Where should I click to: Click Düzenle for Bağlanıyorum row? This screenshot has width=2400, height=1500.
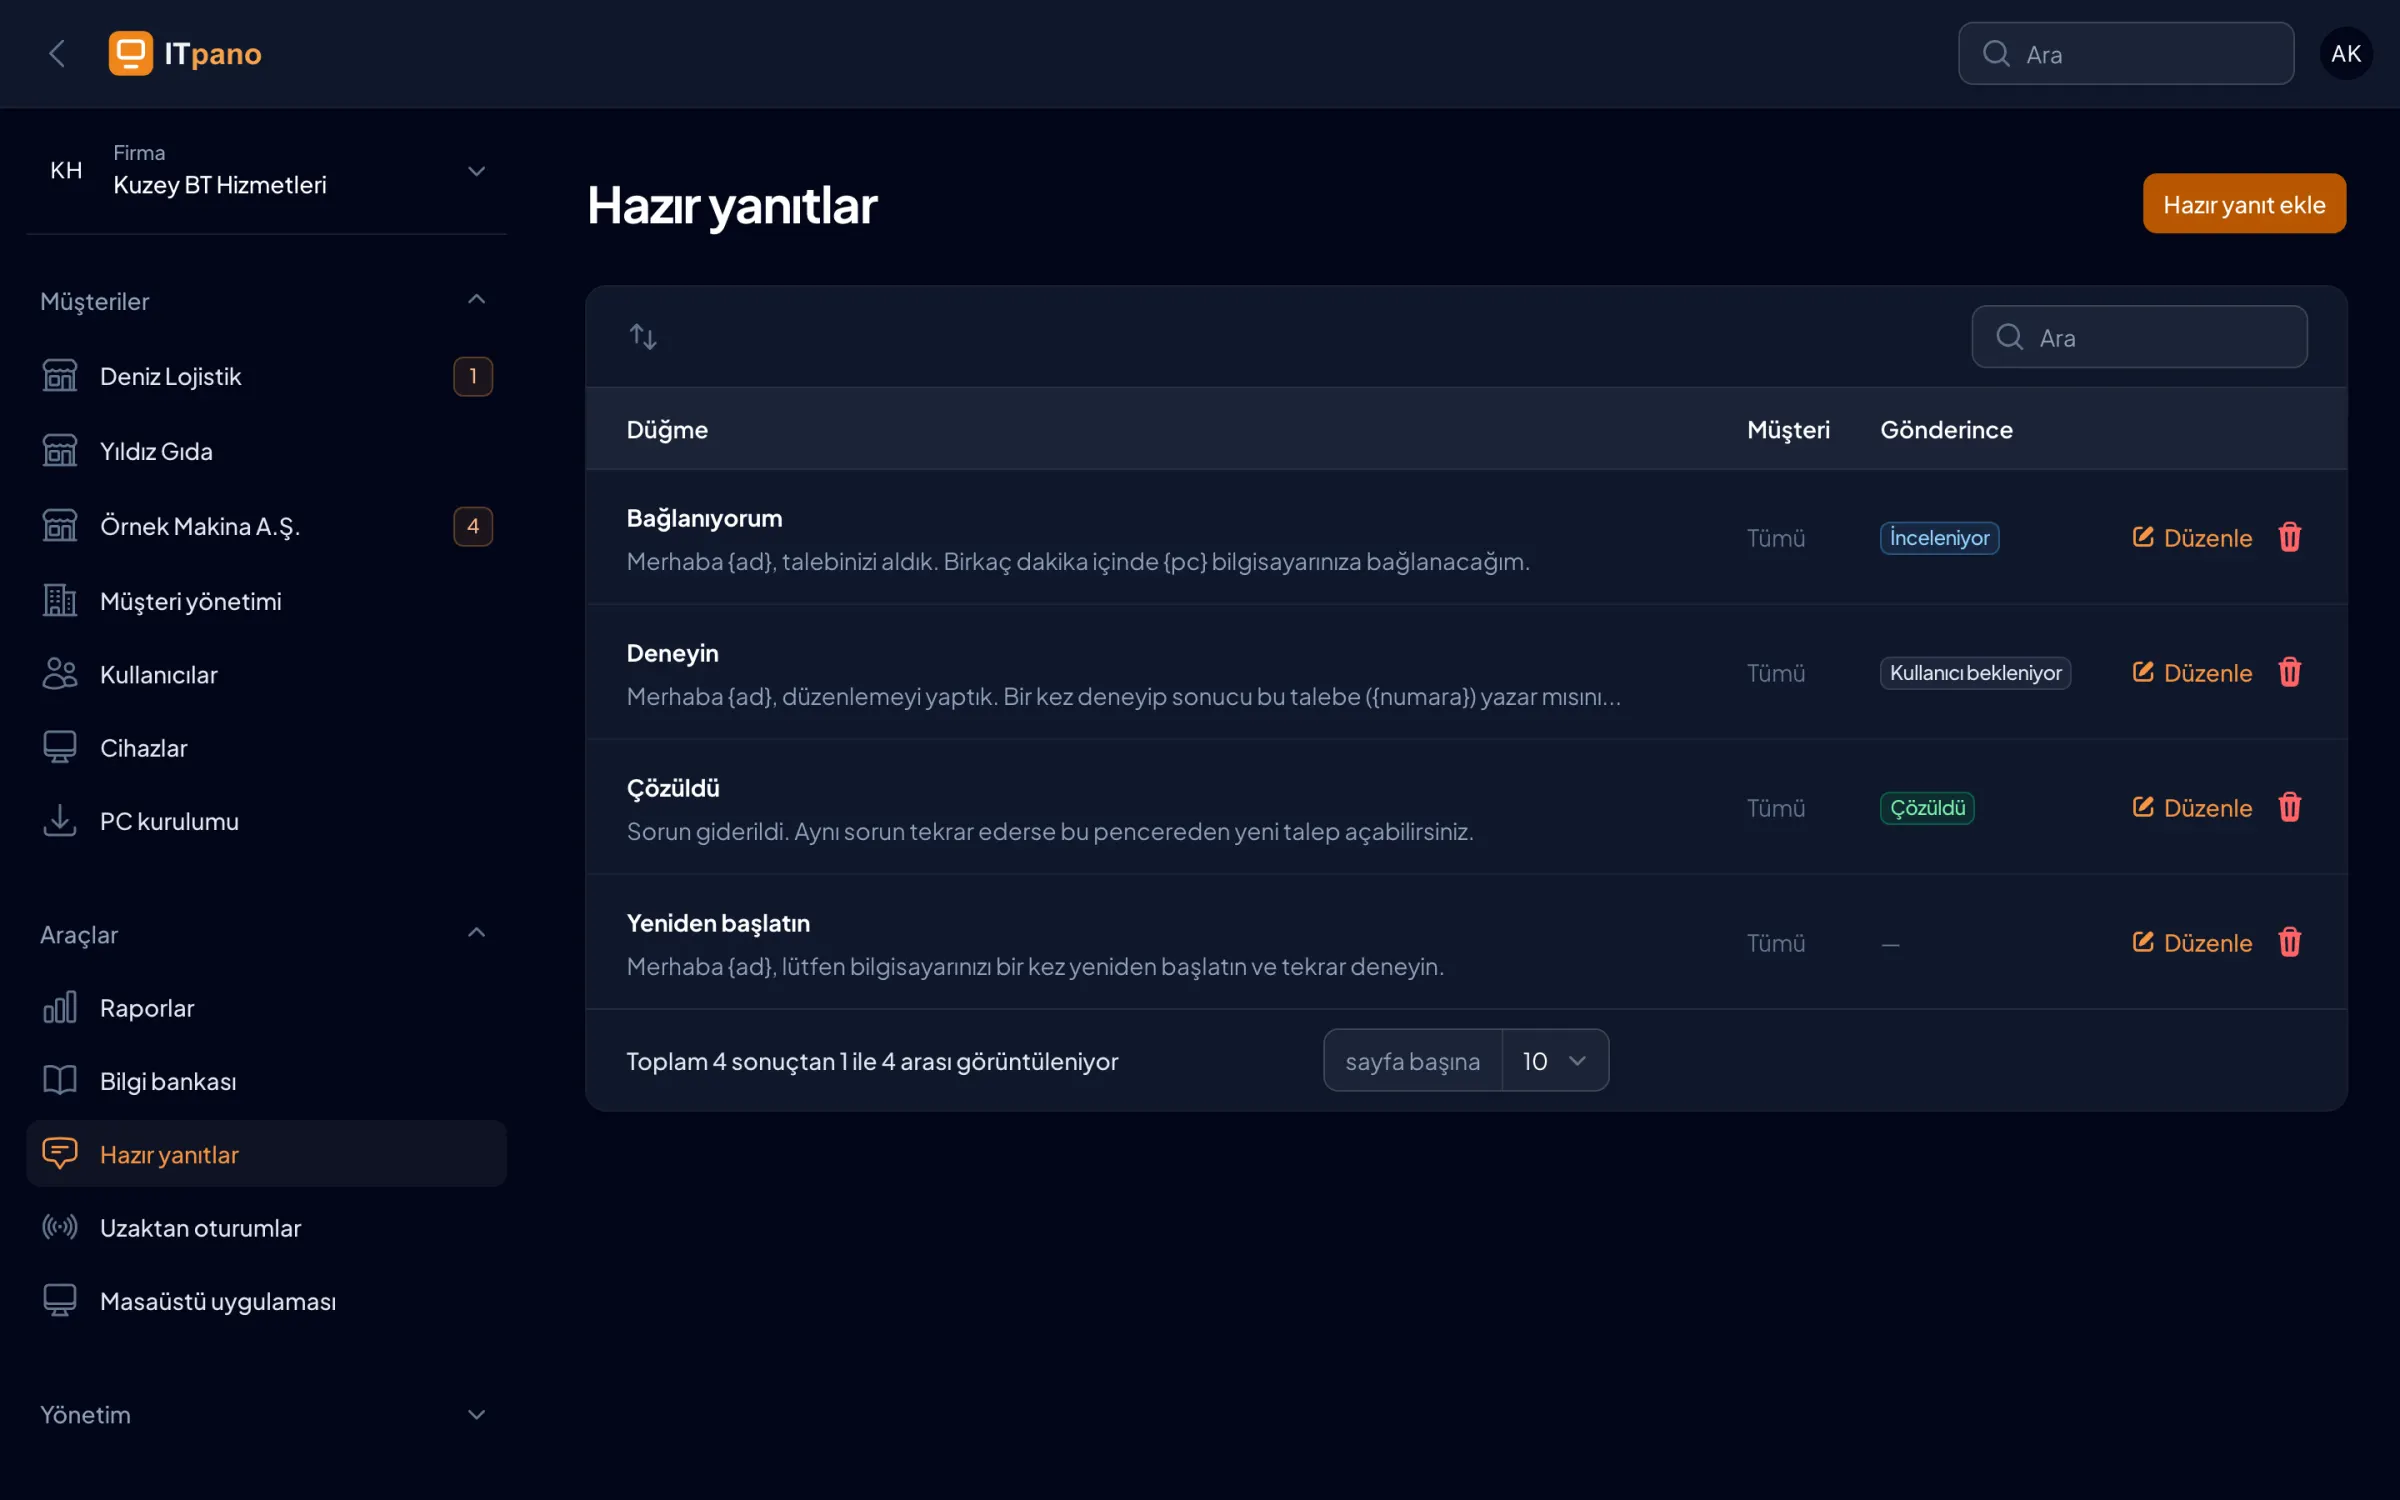coord(2192,538)
